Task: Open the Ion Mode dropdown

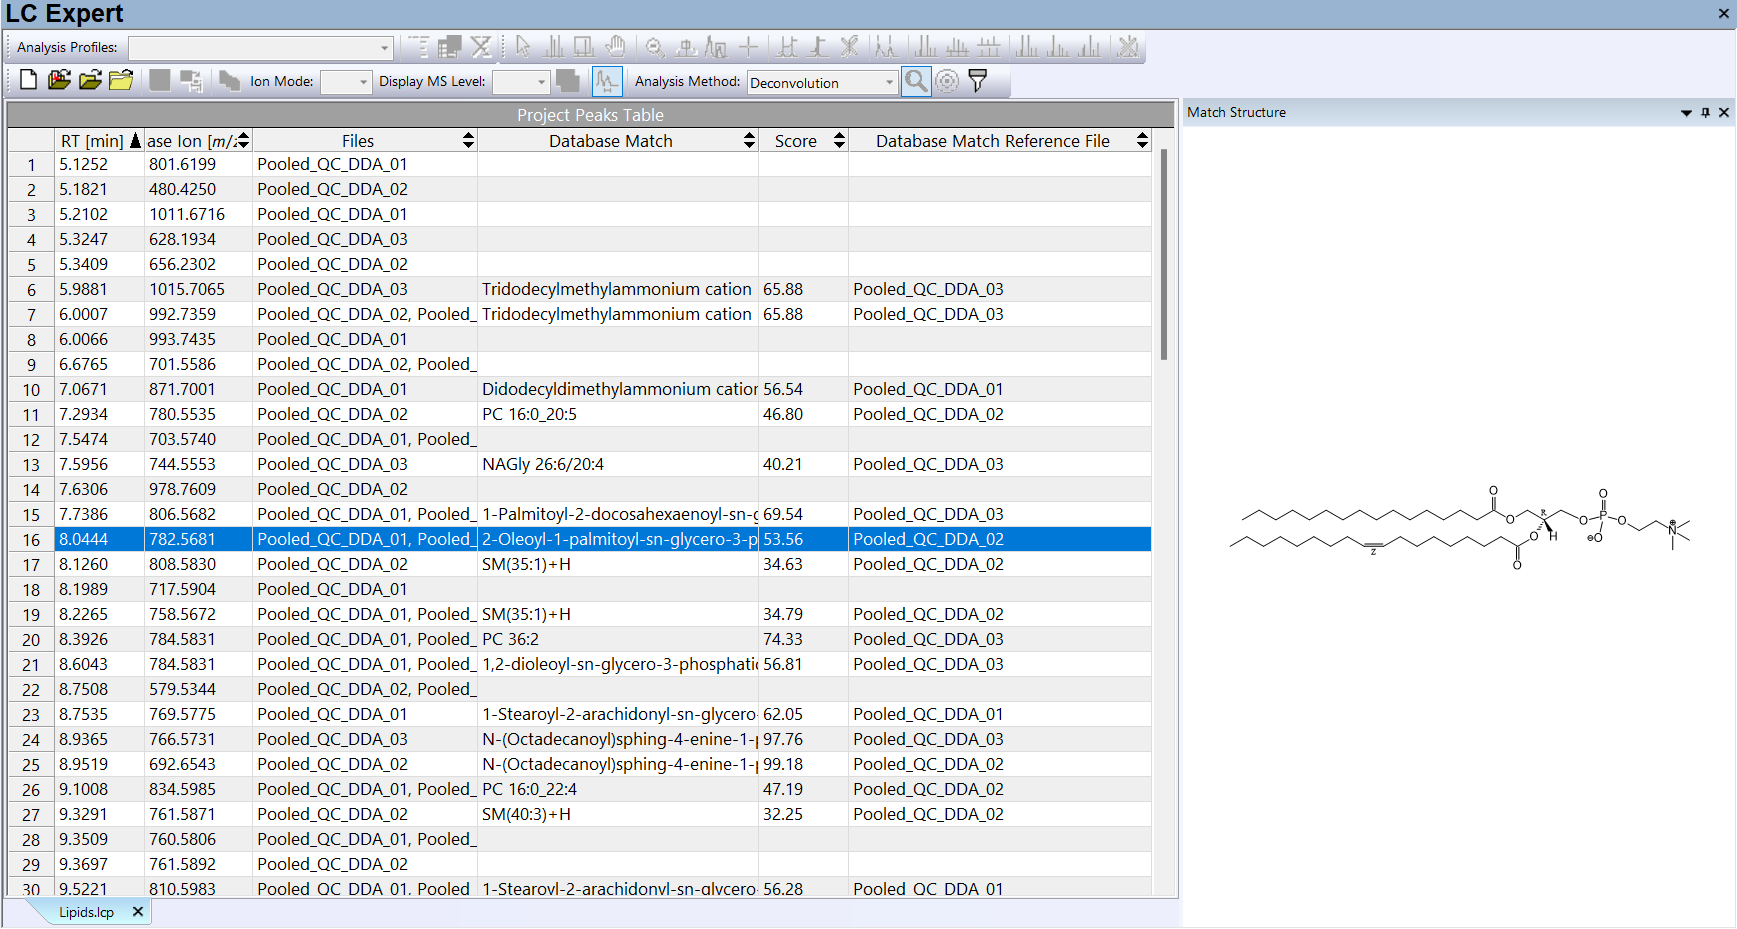Action: coord(363,83)
